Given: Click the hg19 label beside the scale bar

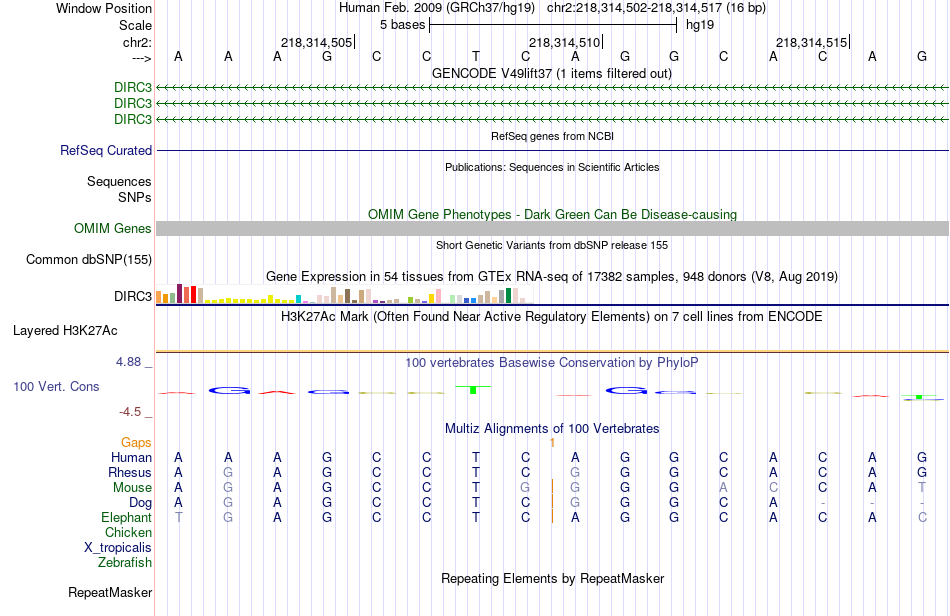Looking at the screenshot, I should click(x=700, y=25).
